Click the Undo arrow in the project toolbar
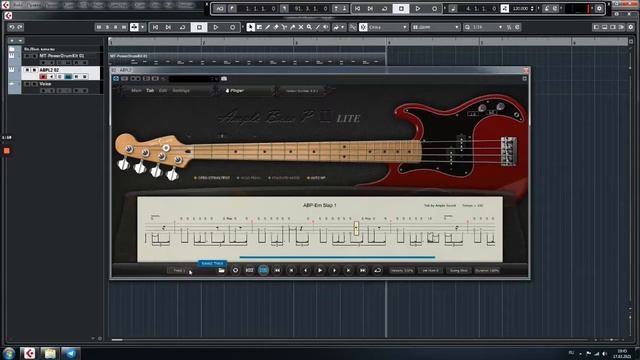 click(x=11, y=27)
